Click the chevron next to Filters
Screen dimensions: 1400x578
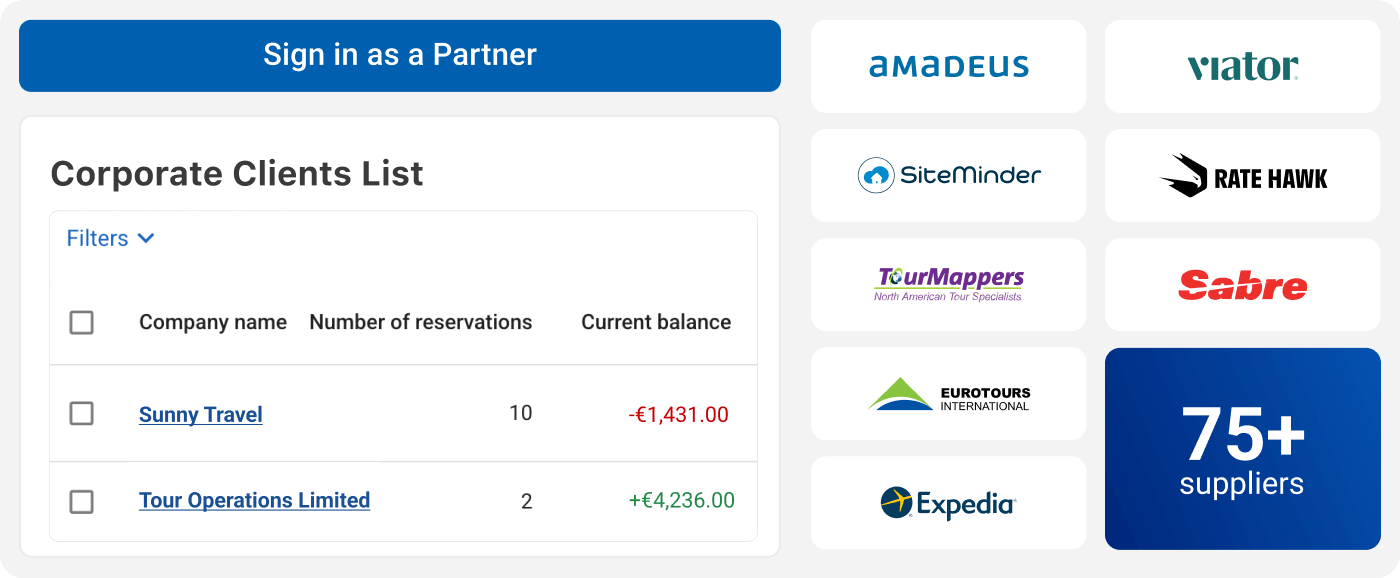[x=146, y=238]
